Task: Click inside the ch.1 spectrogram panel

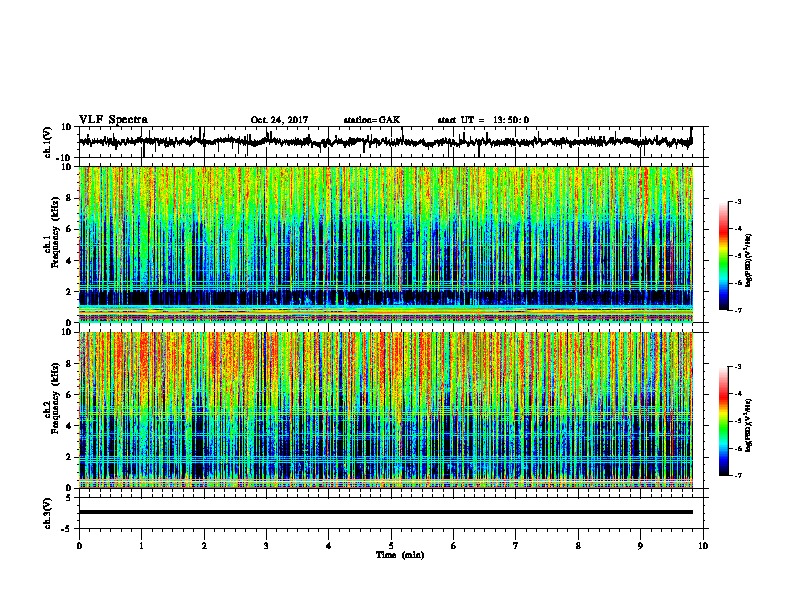Action: tap(386, 244)
